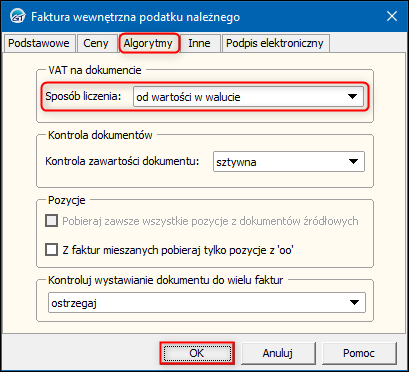Screen dimensions: 409x372
Task: Select the Algorytmy tab
Action: (x=148, y=43)
